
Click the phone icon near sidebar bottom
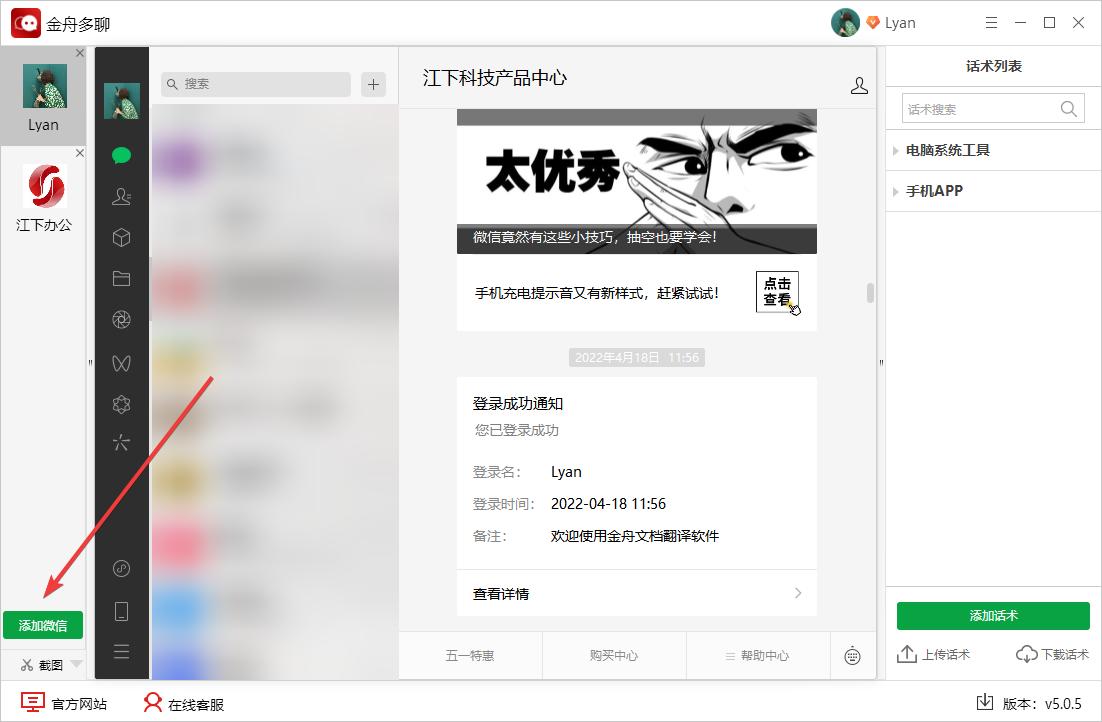(121, 610)
